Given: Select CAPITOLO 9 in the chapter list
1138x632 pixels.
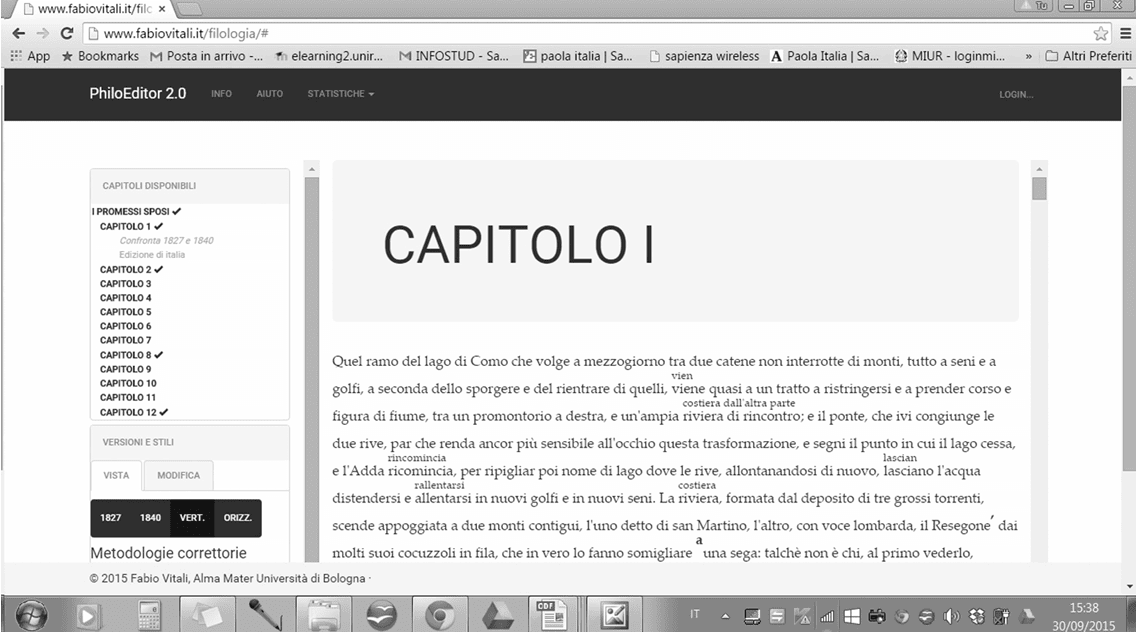Looking at the screenshot, I should point(126,369).
